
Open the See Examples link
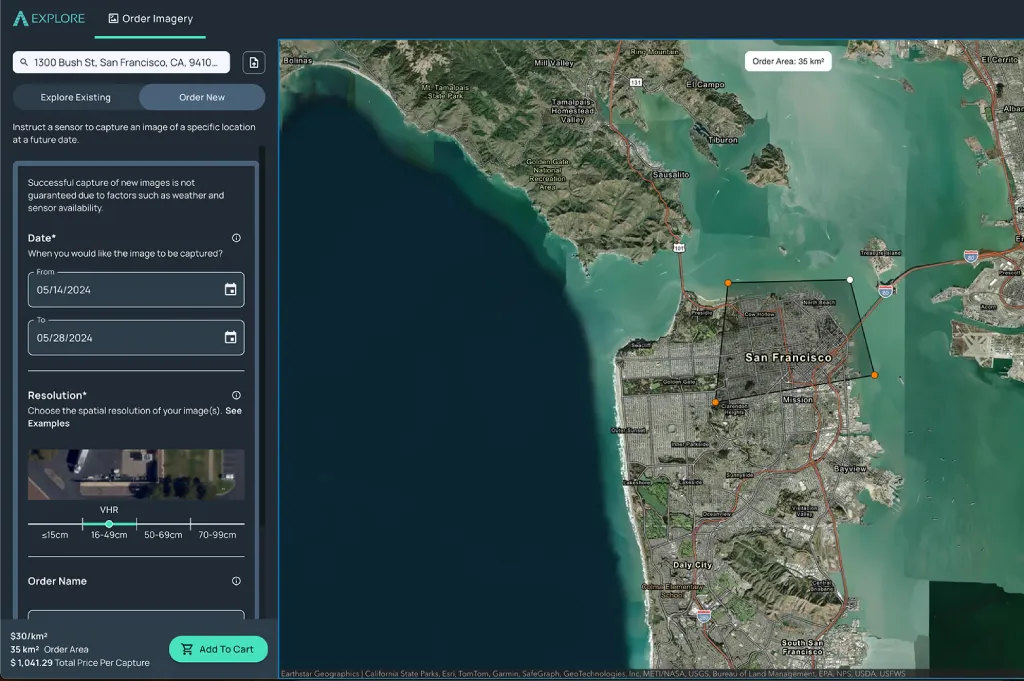click(135, 417)
